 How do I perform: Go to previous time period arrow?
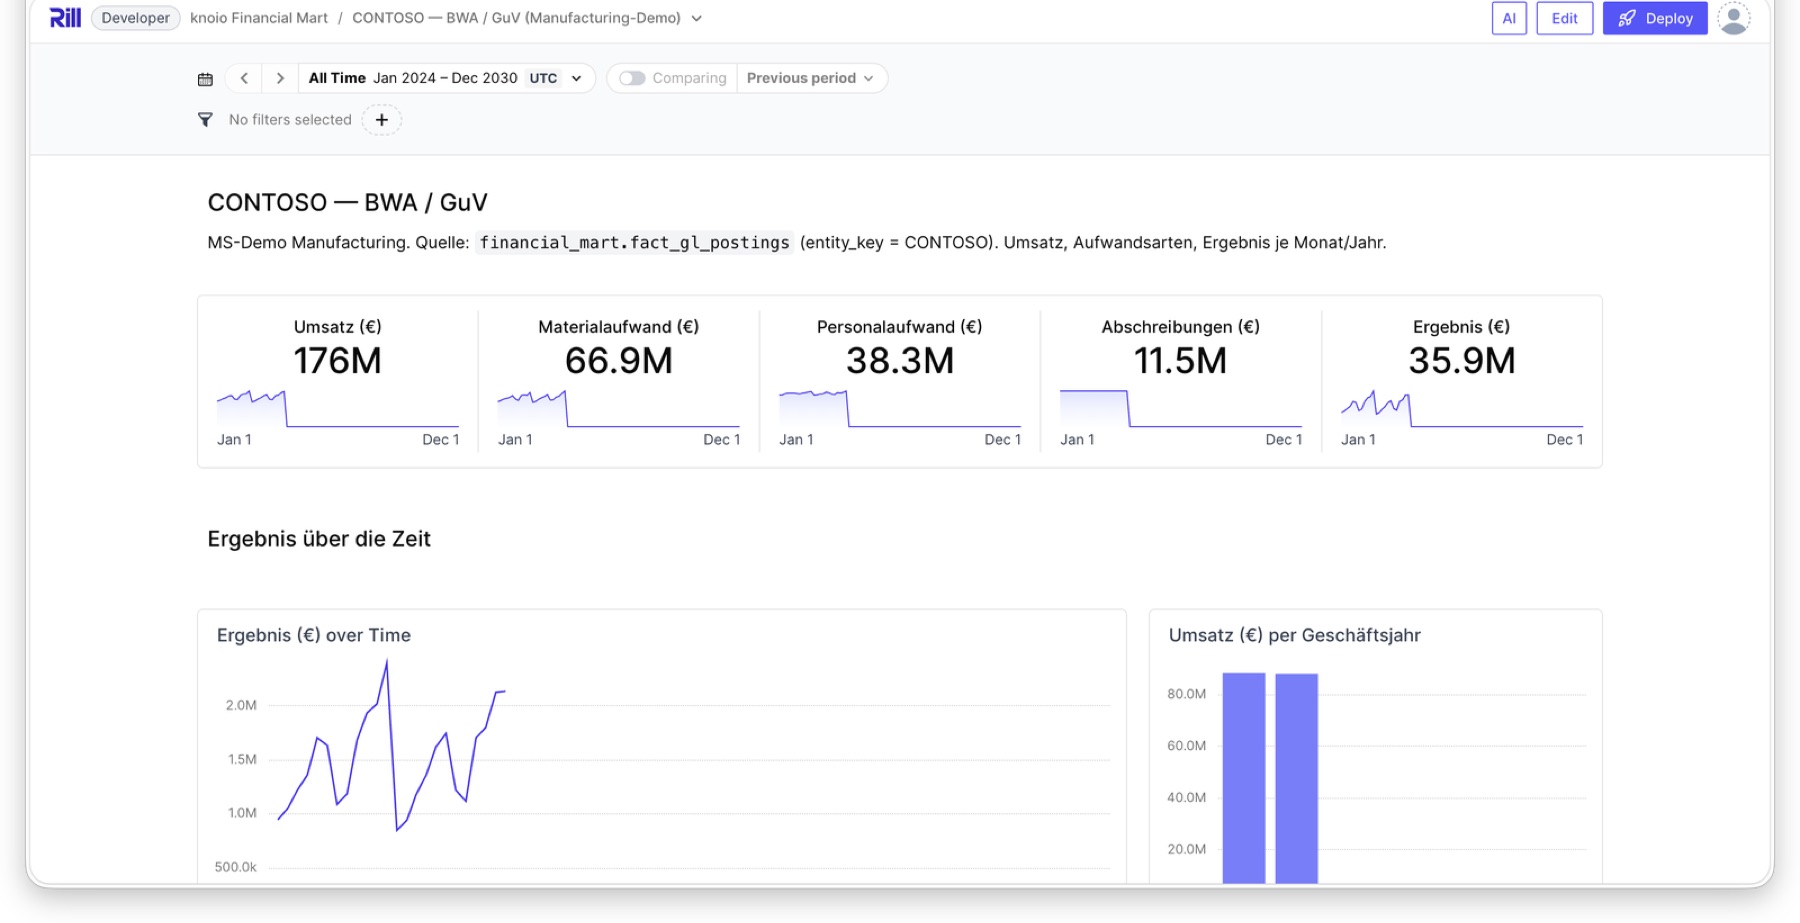tap(244, 78)
